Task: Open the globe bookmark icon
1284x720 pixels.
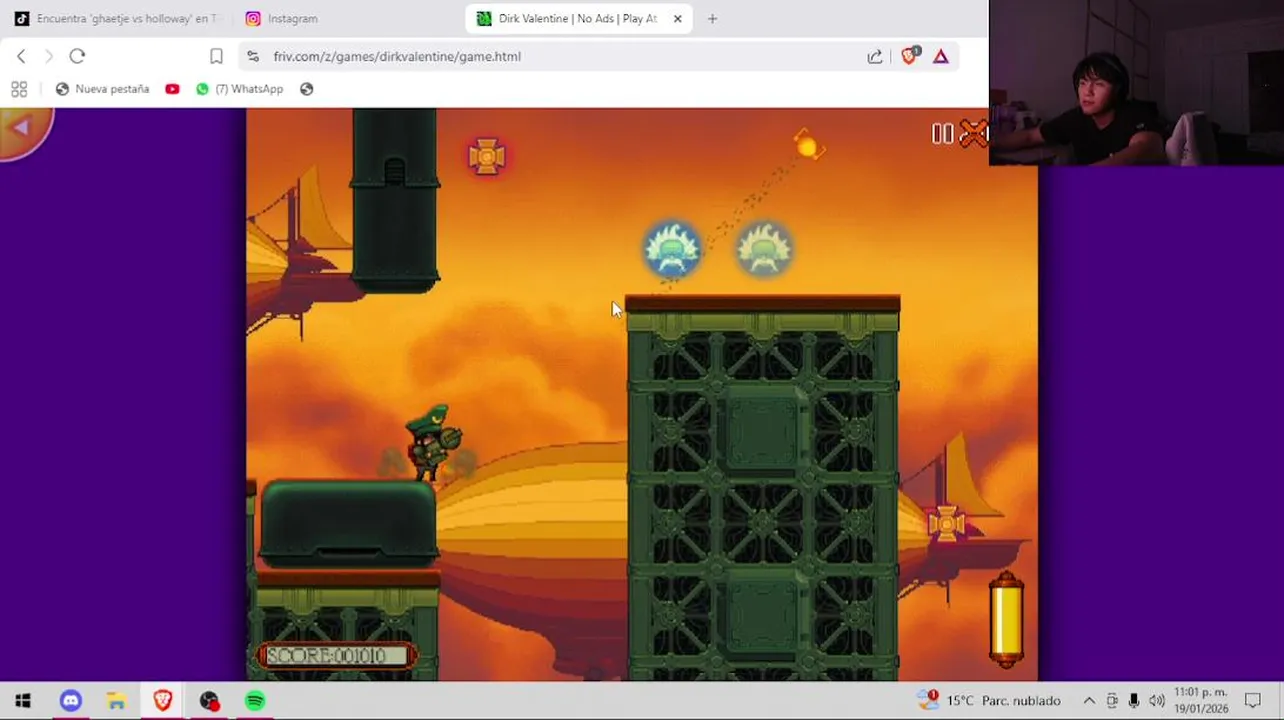Action: [306, 89]
